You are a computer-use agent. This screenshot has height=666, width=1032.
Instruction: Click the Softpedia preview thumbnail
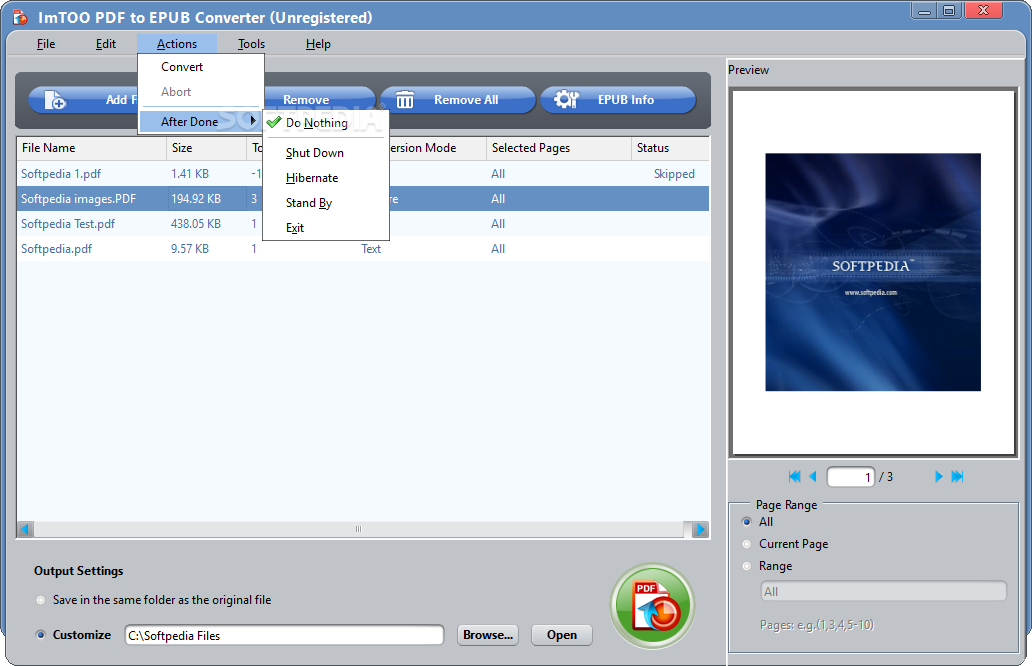point(873,272)
